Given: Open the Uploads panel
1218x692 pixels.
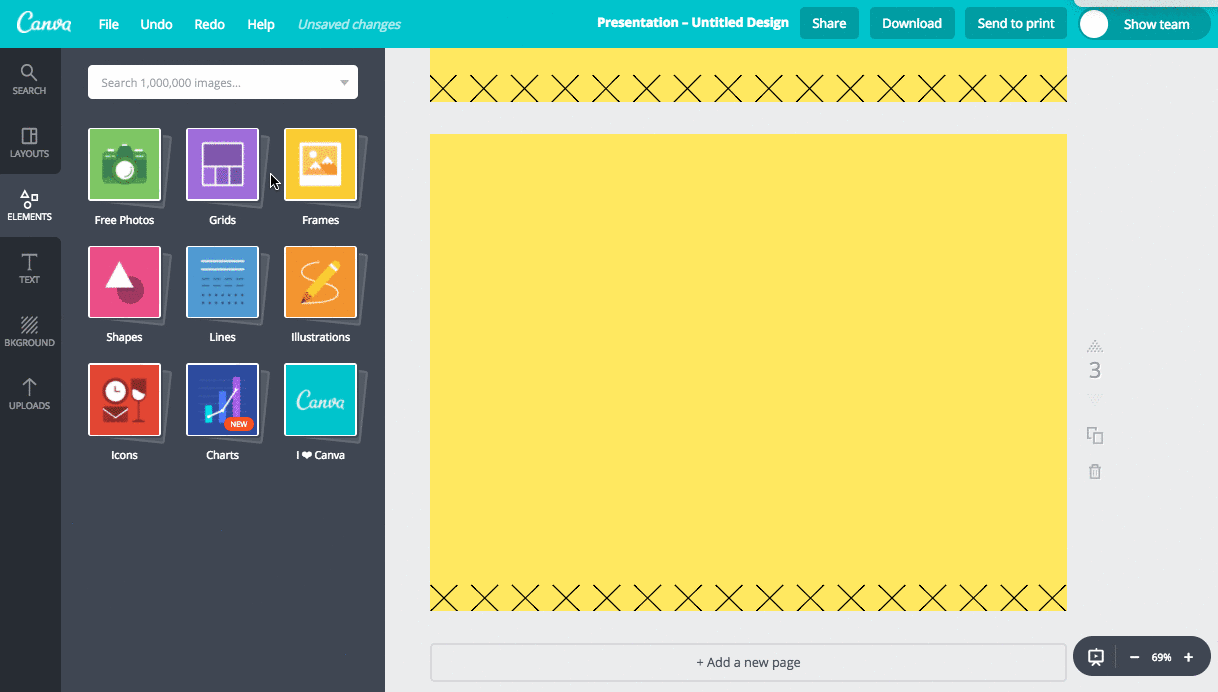Looking at the screenshot, I should pos(30,394).
